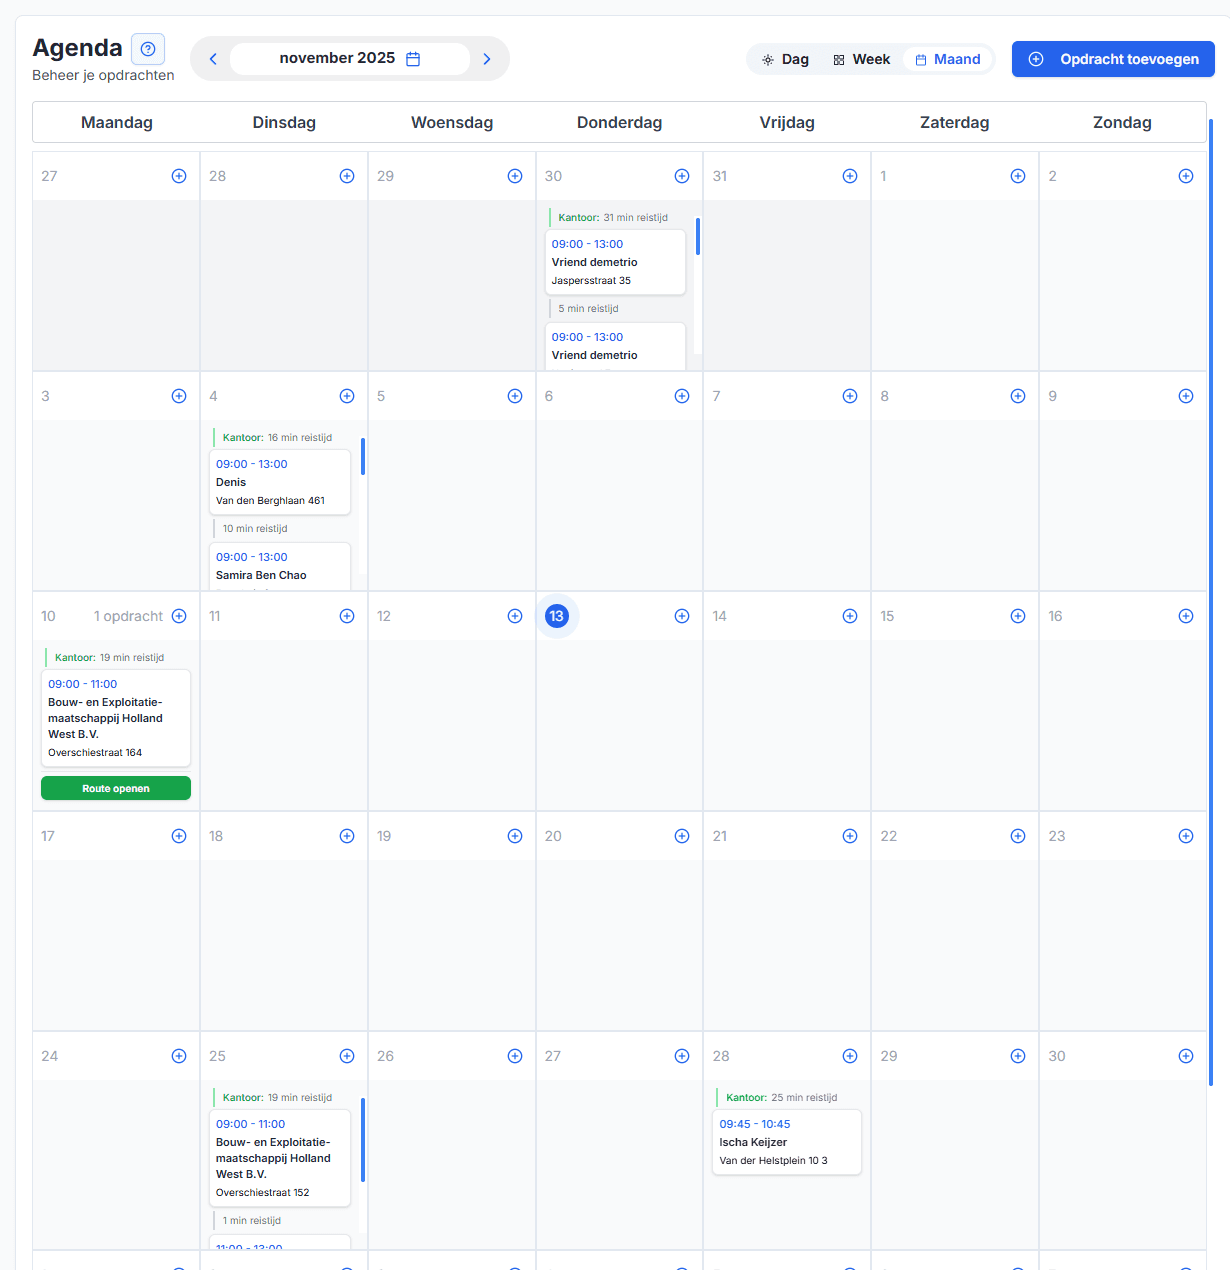Open the Denis appointment on day 4
The image size is (1230, 1270).
280,482
